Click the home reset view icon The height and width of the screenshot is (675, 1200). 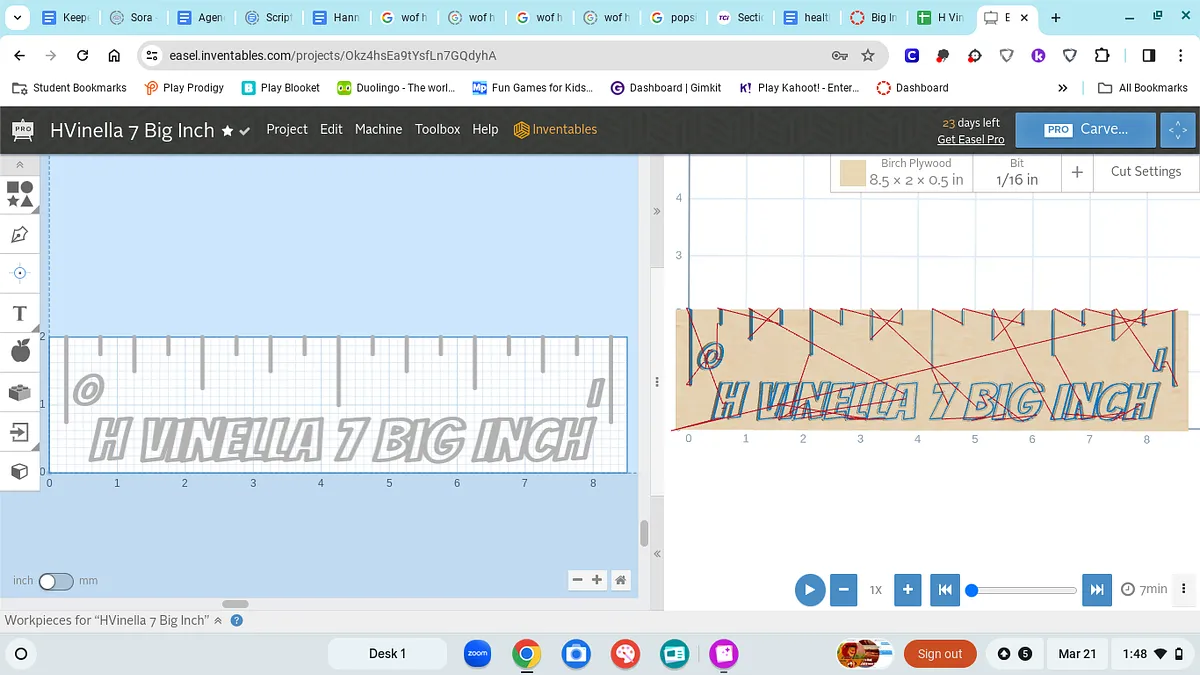tap(621, 580)
